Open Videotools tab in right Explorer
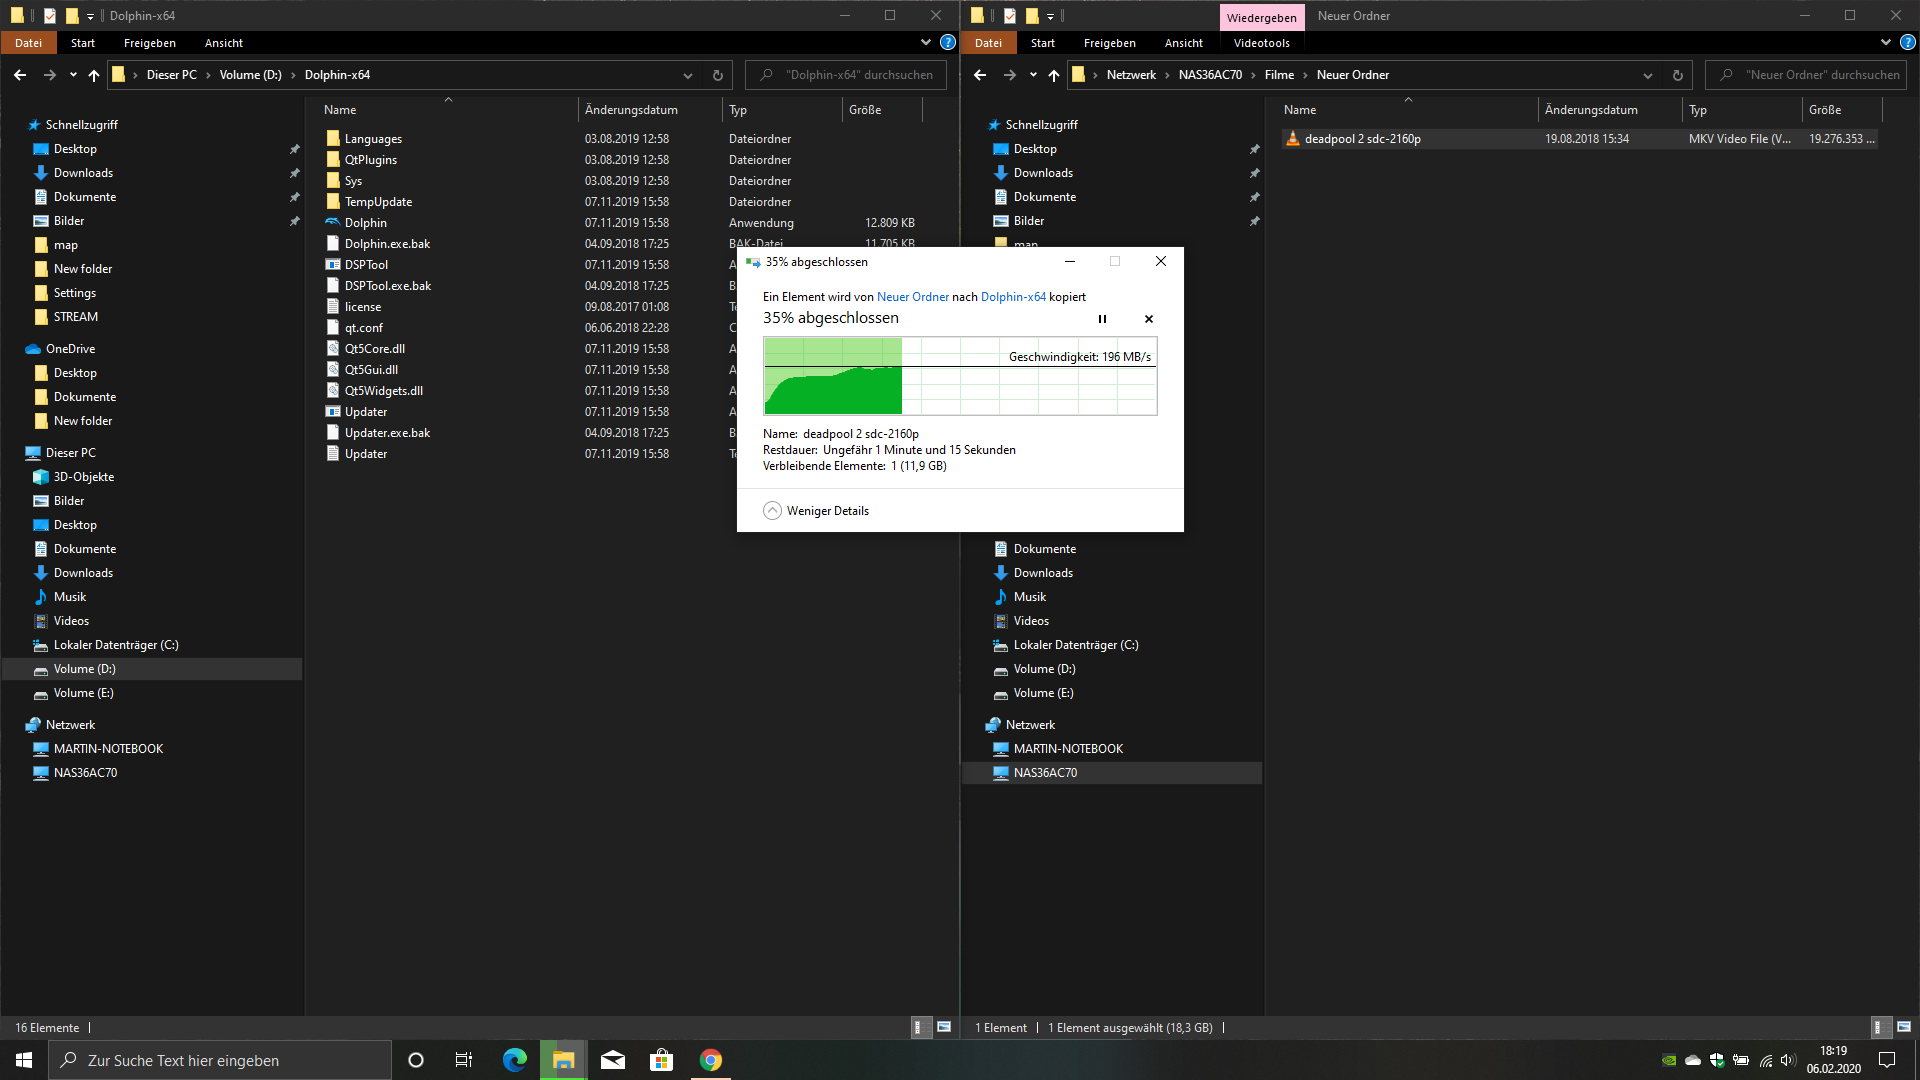Image resolution: width=1920 pixels, height=1080 pixels. [x=1261, y=43]
